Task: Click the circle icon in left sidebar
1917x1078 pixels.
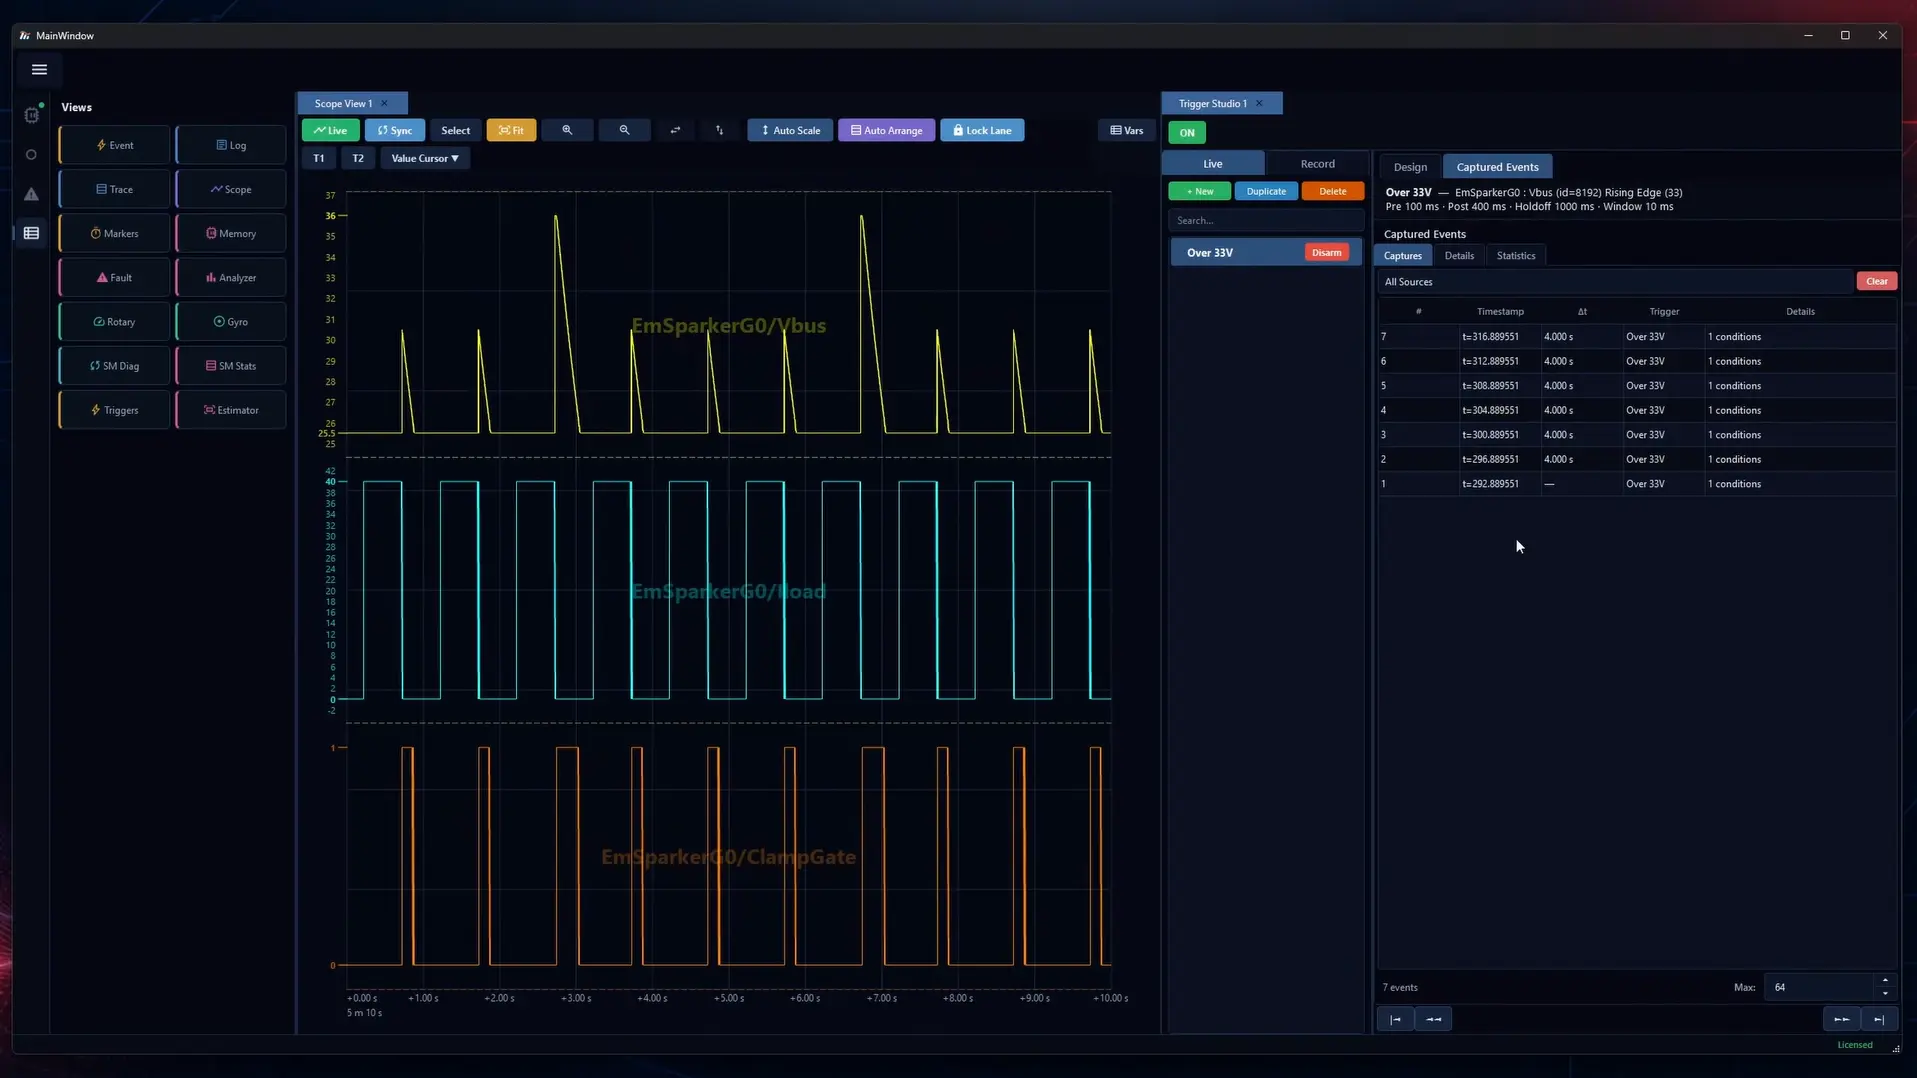Action: click(31, 155)
